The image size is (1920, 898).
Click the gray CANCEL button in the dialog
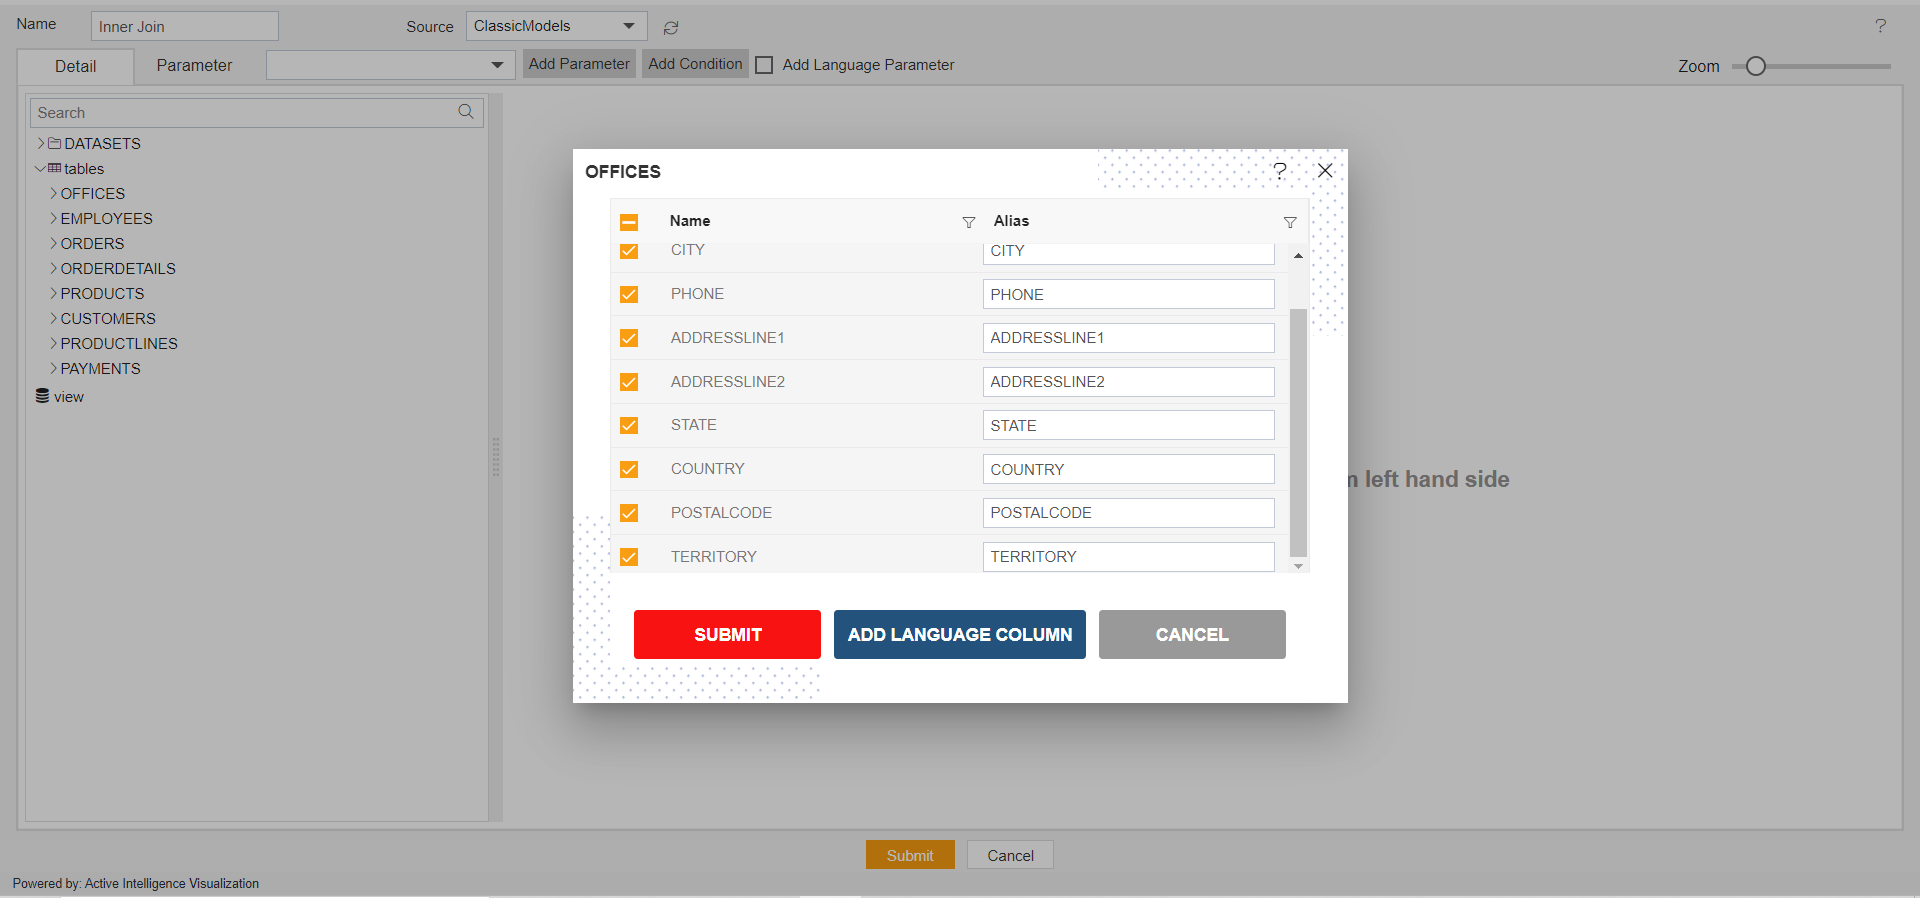coord(1192,634)
